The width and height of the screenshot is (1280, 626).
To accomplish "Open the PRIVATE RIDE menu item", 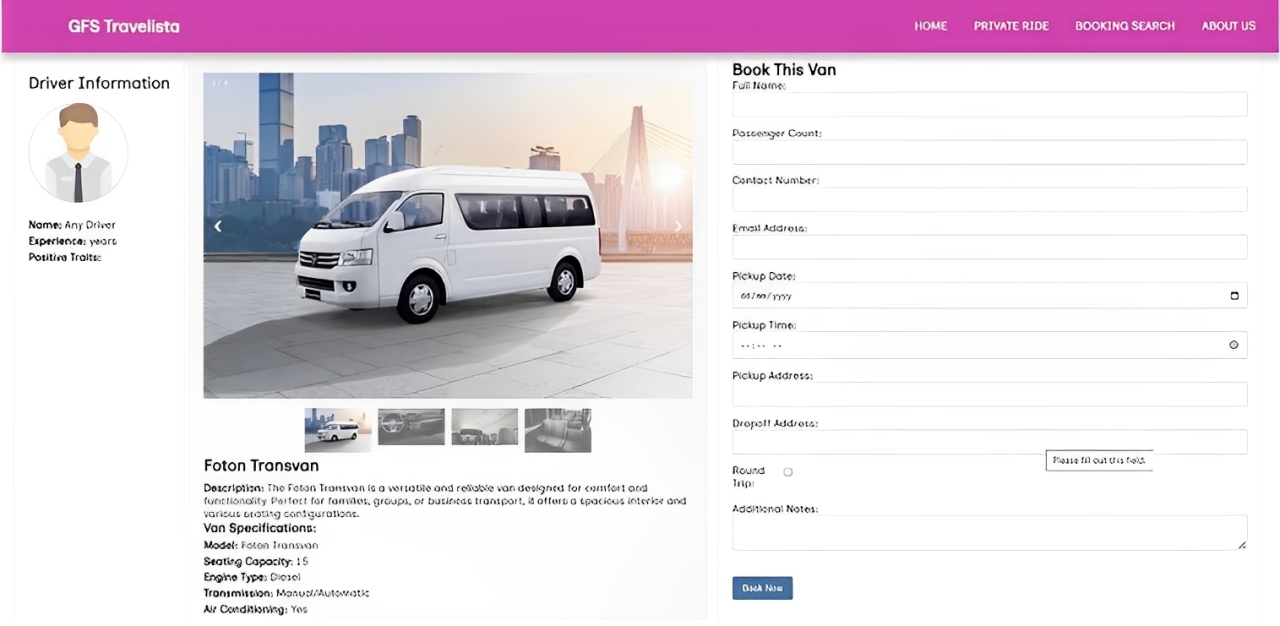I will point(1011,26).
